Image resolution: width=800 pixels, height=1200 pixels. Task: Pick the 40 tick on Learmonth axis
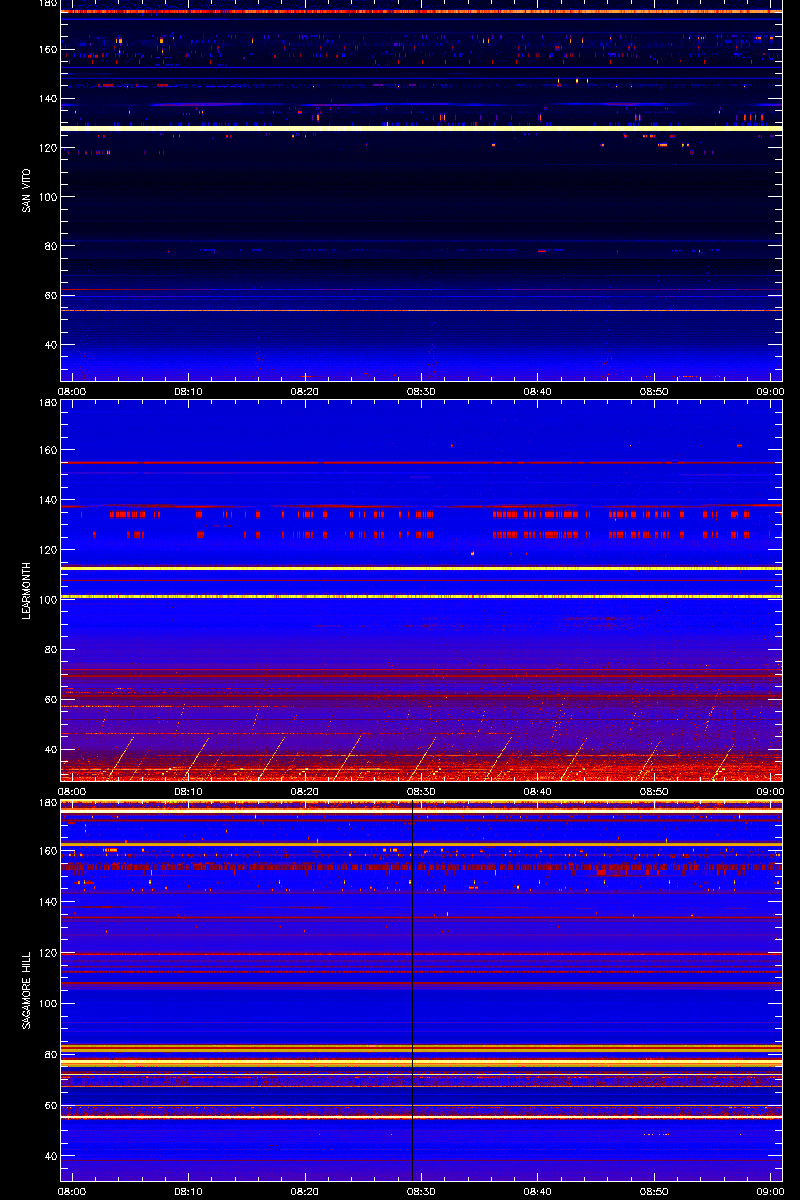click(x=52, y=750)
